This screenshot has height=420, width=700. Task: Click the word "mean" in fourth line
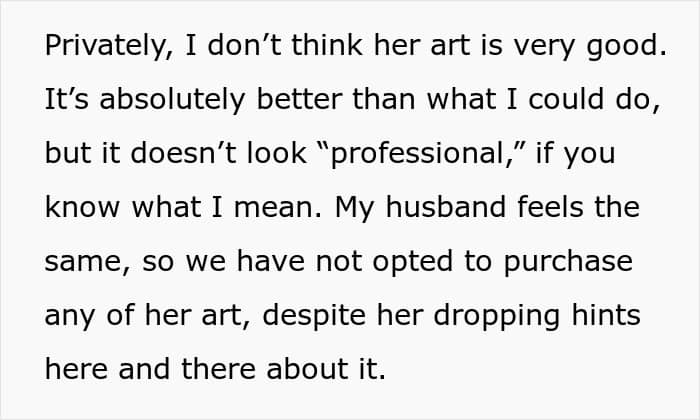[273, 207]
